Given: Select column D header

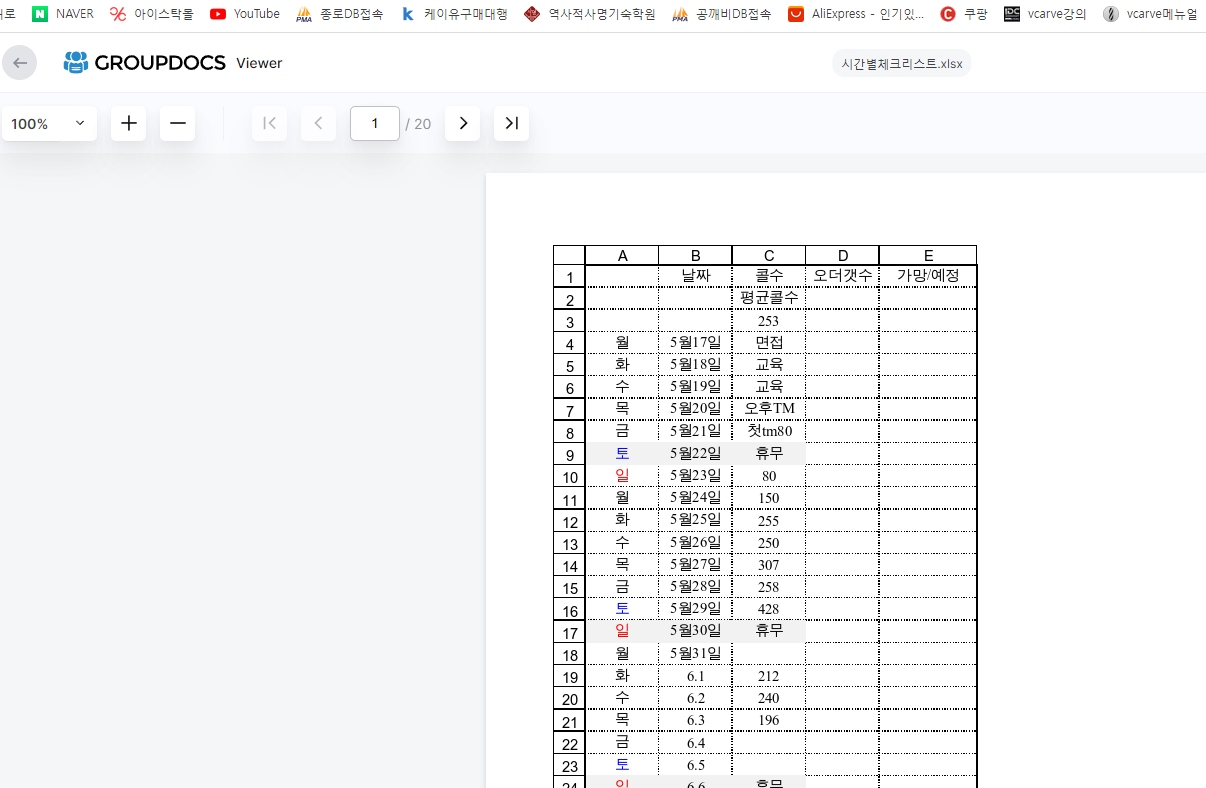Looking at the screenshot, I should point(842,255).
